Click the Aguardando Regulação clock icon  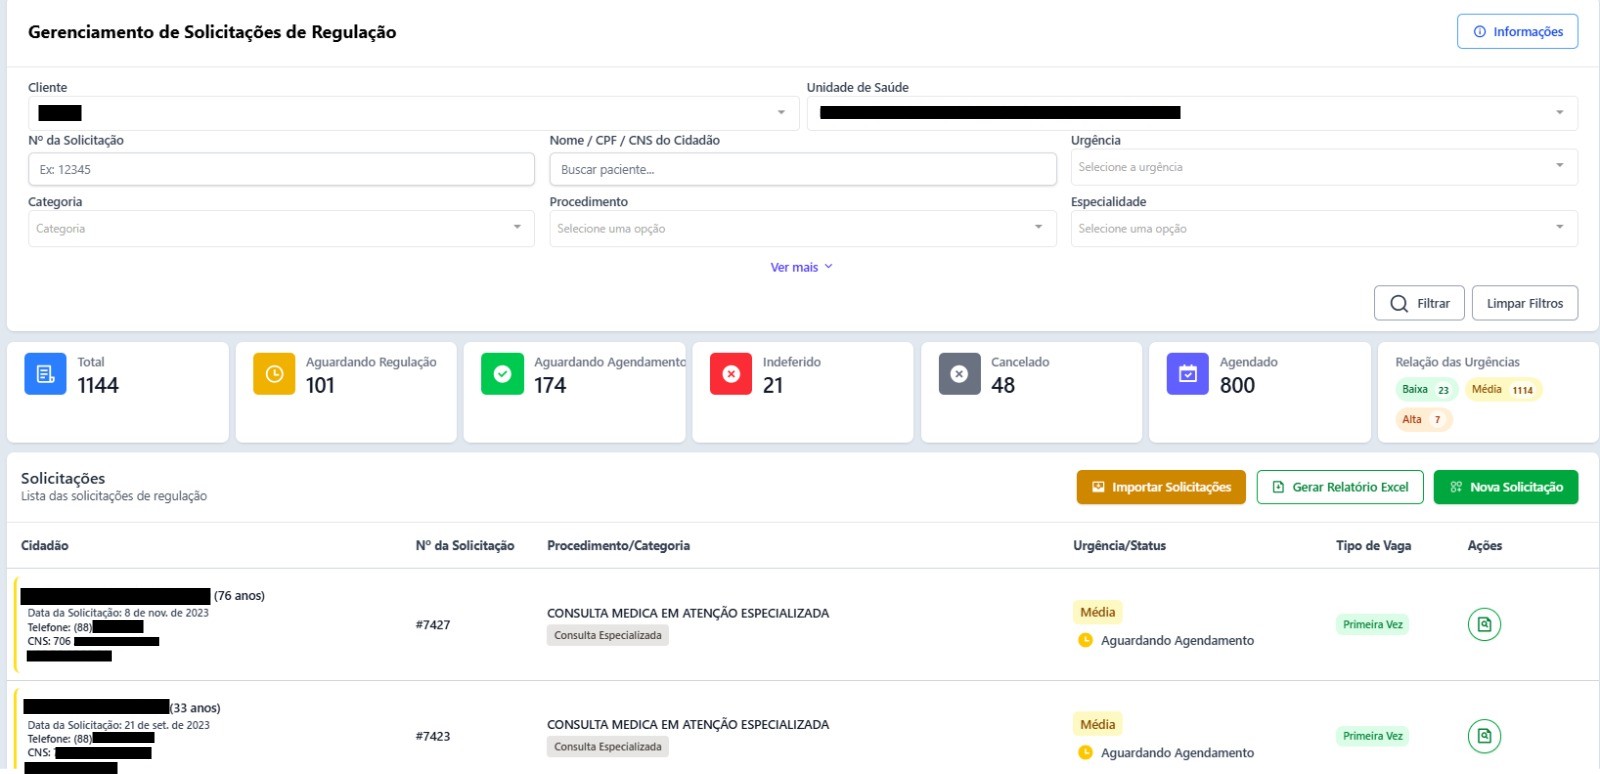[274, 374]
